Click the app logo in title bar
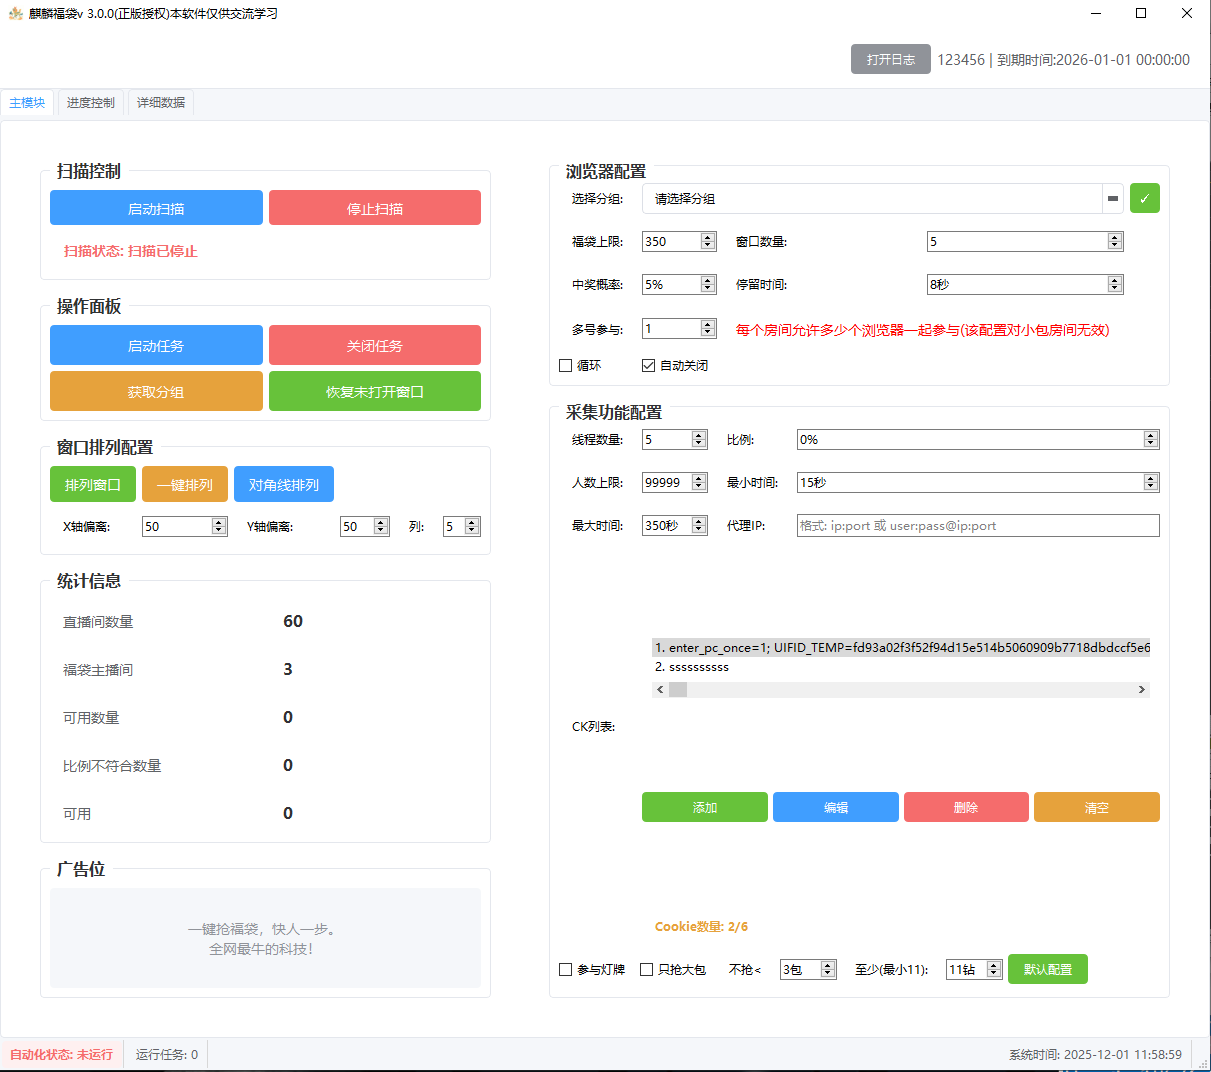 click(15, 14)
